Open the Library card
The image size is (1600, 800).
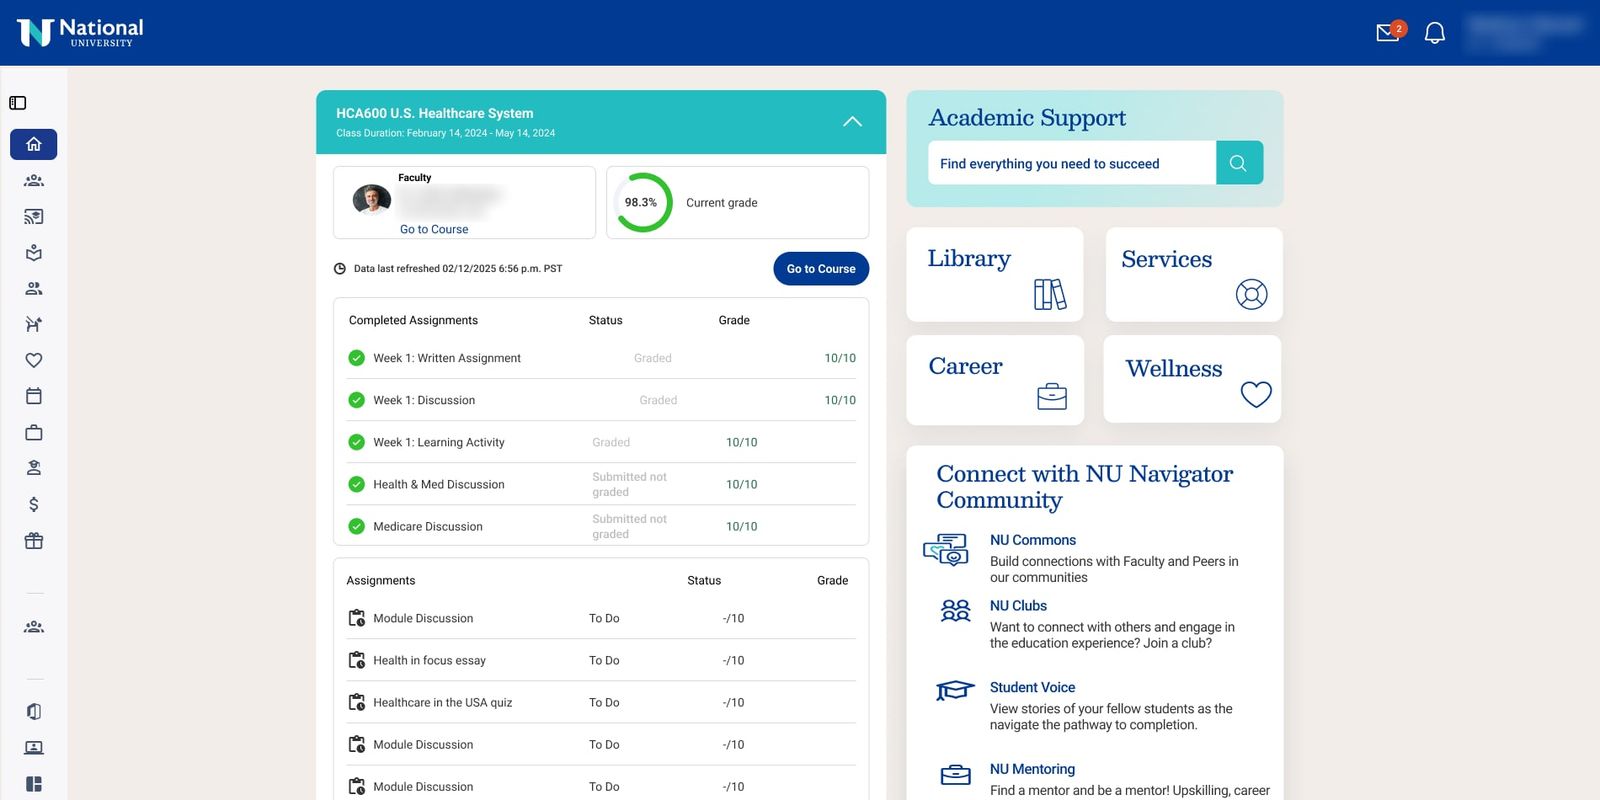tap(995, 274)
